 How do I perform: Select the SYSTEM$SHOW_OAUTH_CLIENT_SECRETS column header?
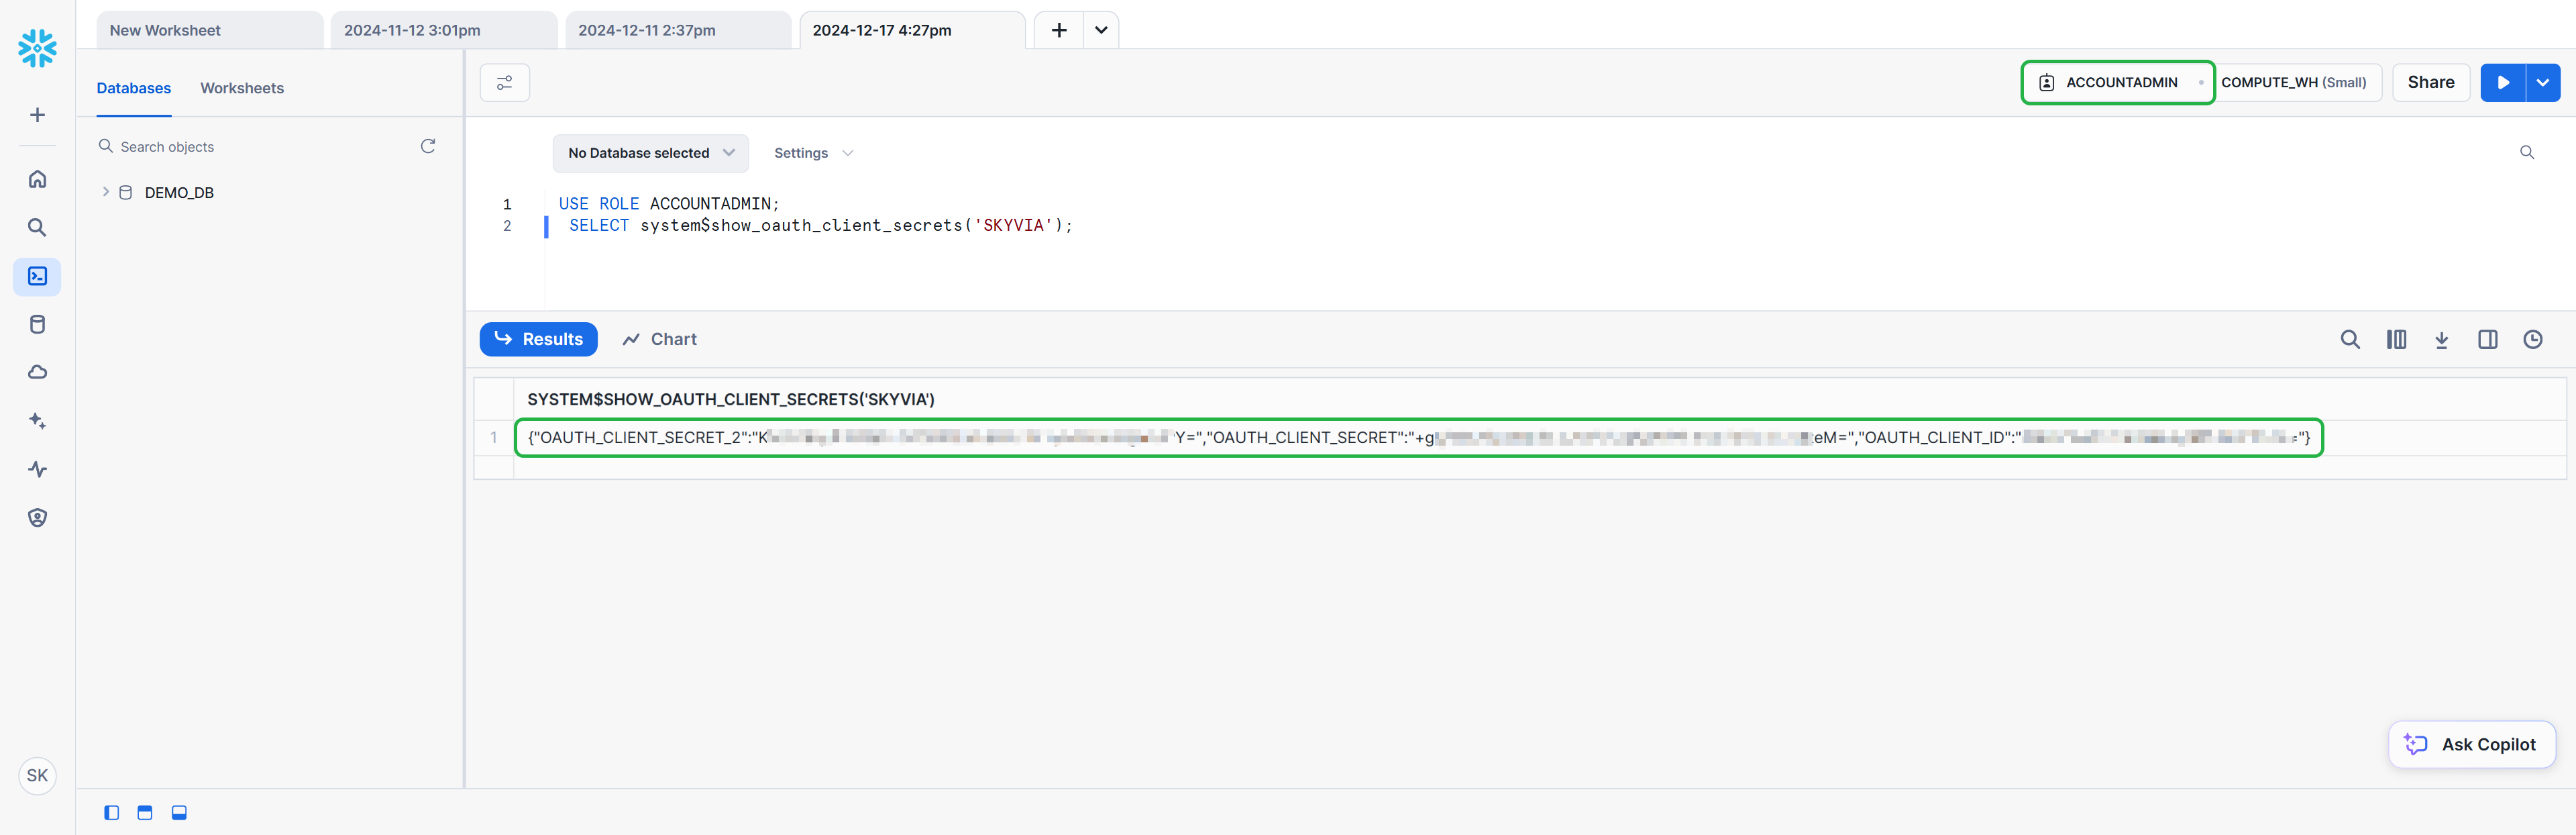point(731,399)
